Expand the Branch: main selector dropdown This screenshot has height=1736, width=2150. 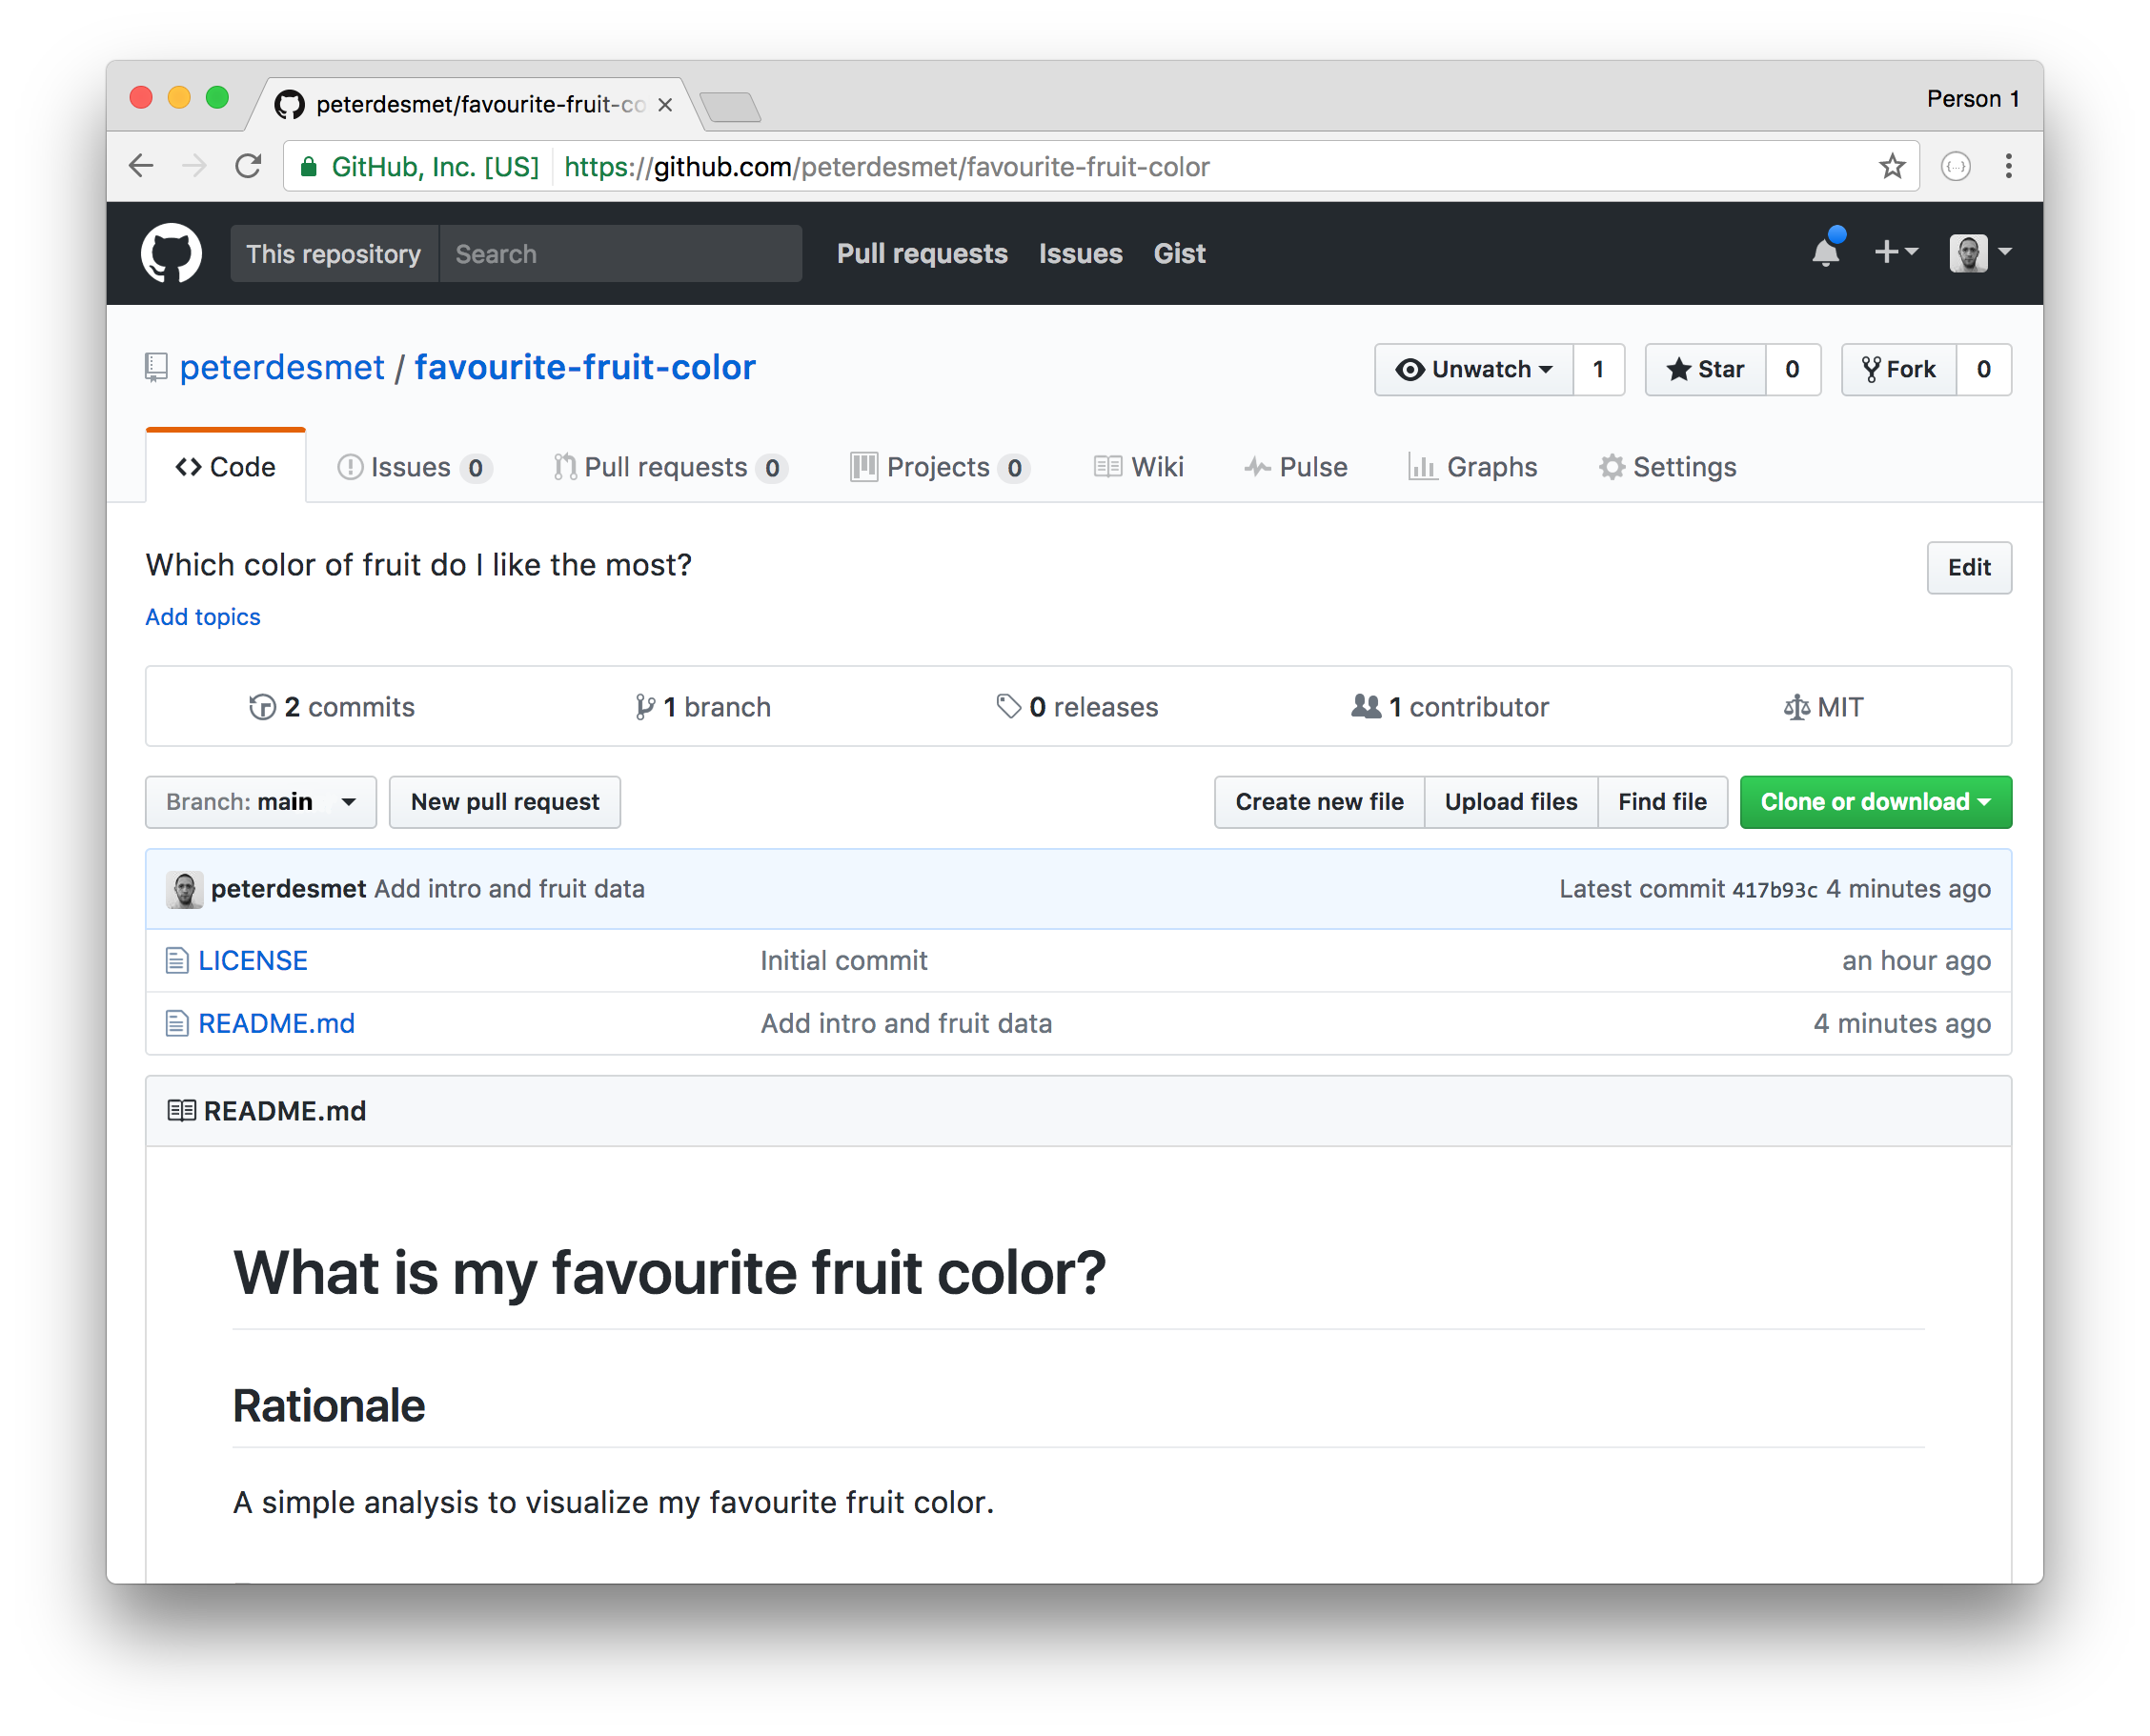[x=254, y=802]
